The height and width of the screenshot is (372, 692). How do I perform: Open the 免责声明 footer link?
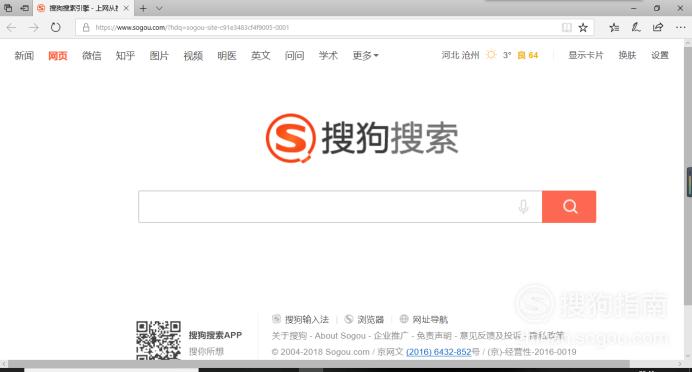coord(434,336)
